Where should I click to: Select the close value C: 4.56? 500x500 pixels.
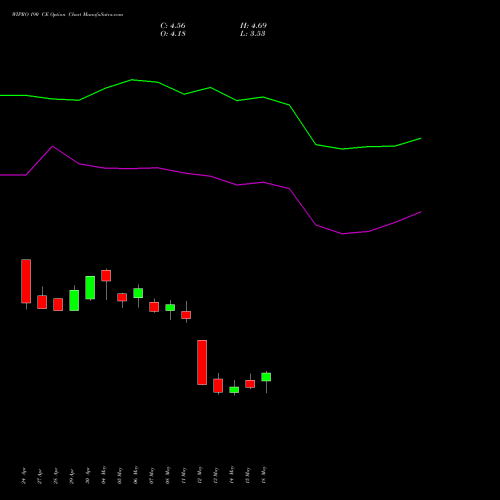173,26
